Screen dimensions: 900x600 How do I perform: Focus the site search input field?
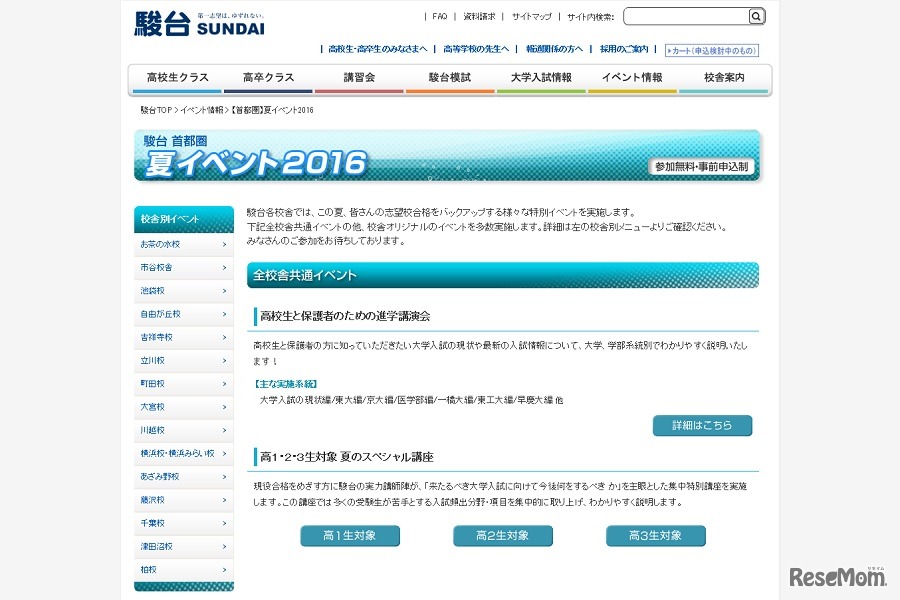point(686,17)
